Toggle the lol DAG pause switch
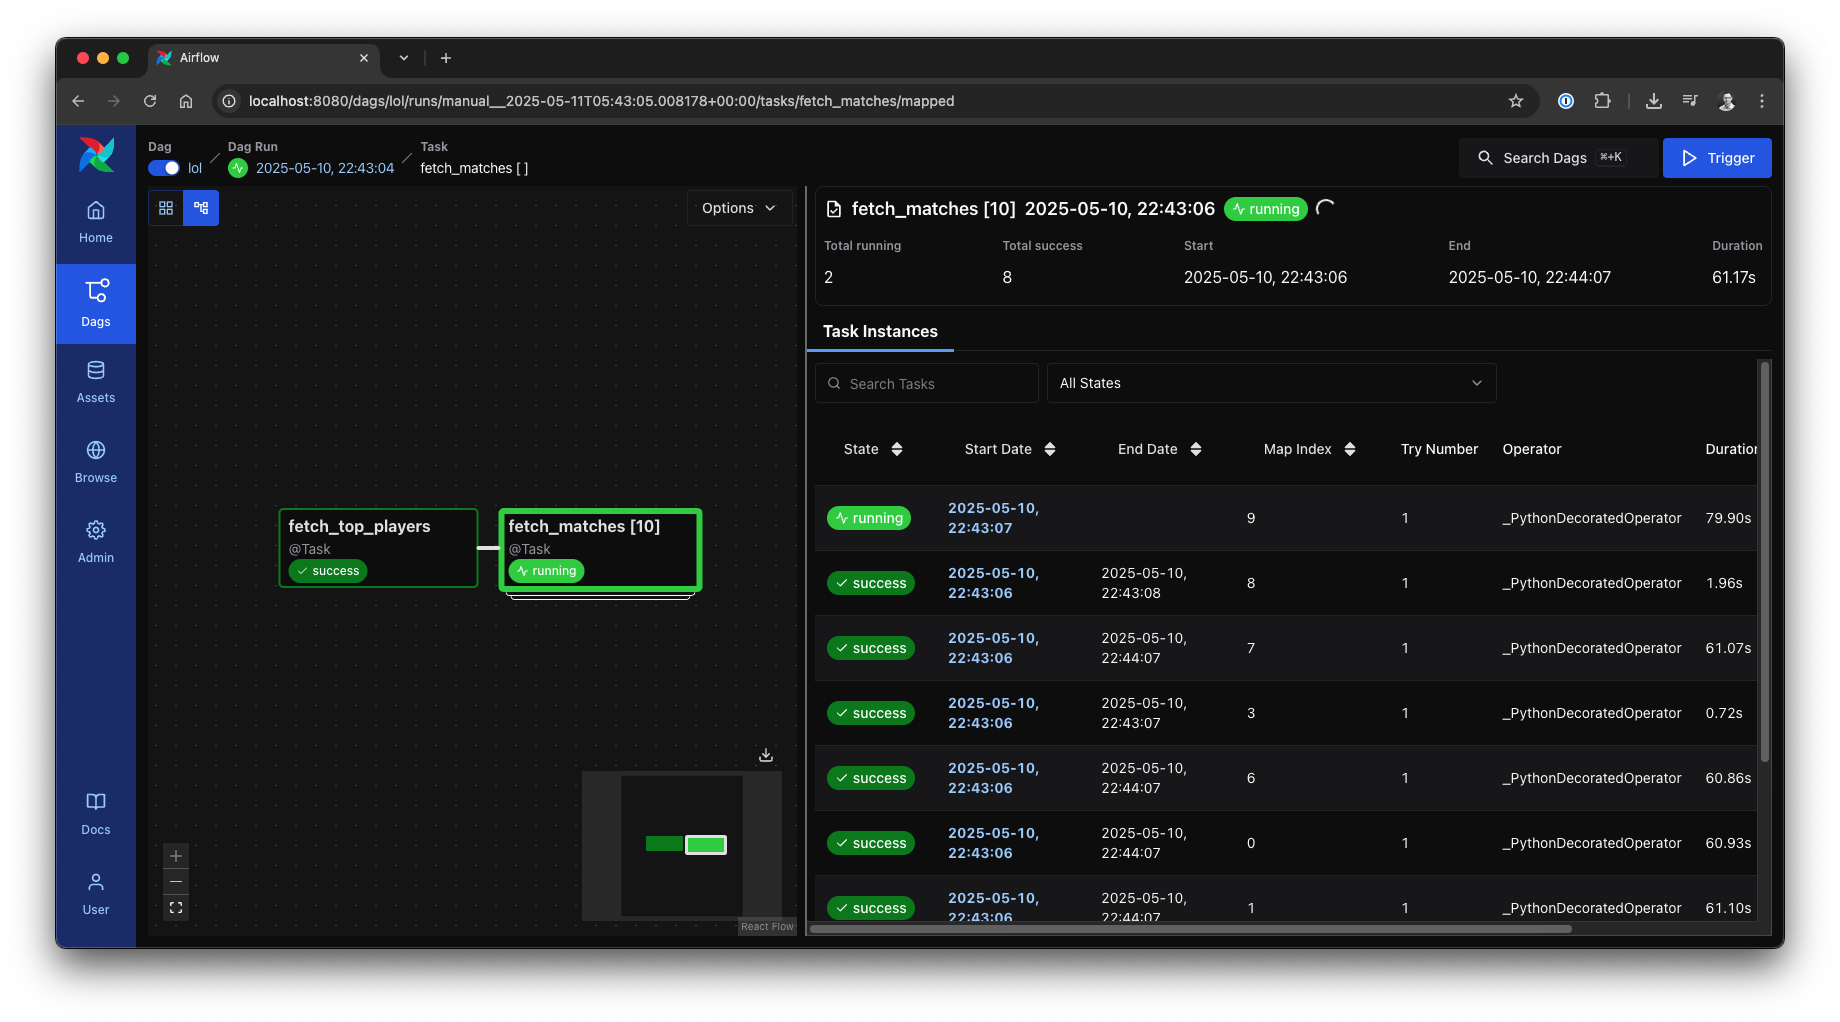1840x1022 pixels. coord(163,168)
